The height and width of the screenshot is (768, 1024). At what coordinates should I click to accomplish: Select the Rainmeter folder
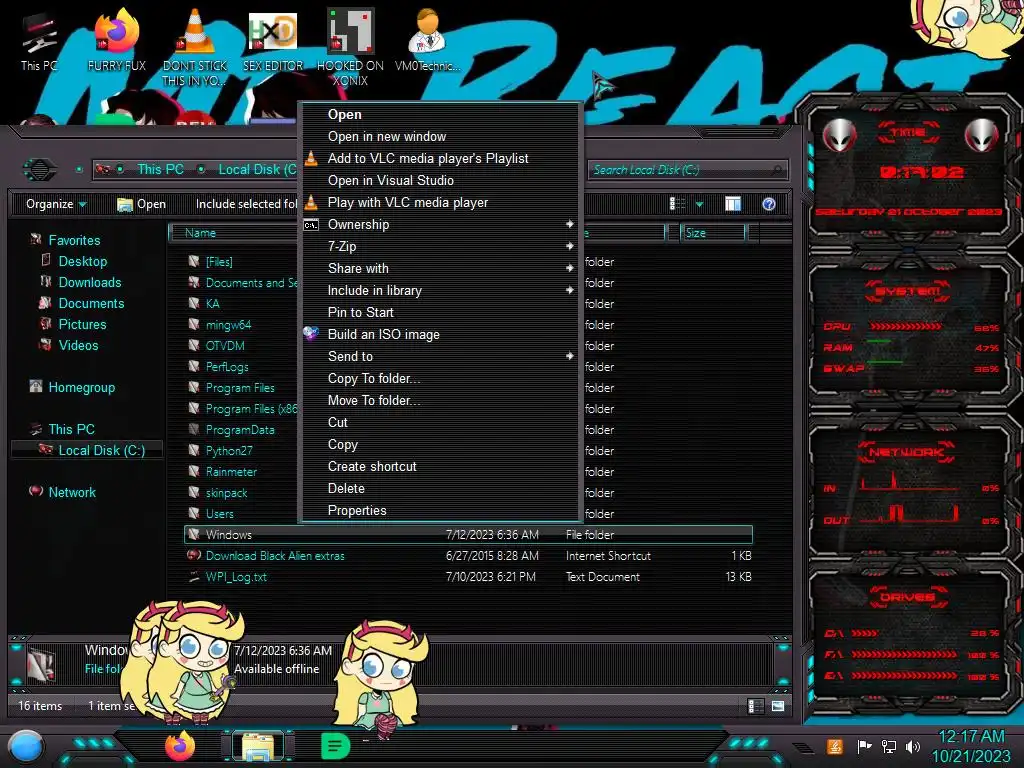pyautogui.click(x=231, y=472)
